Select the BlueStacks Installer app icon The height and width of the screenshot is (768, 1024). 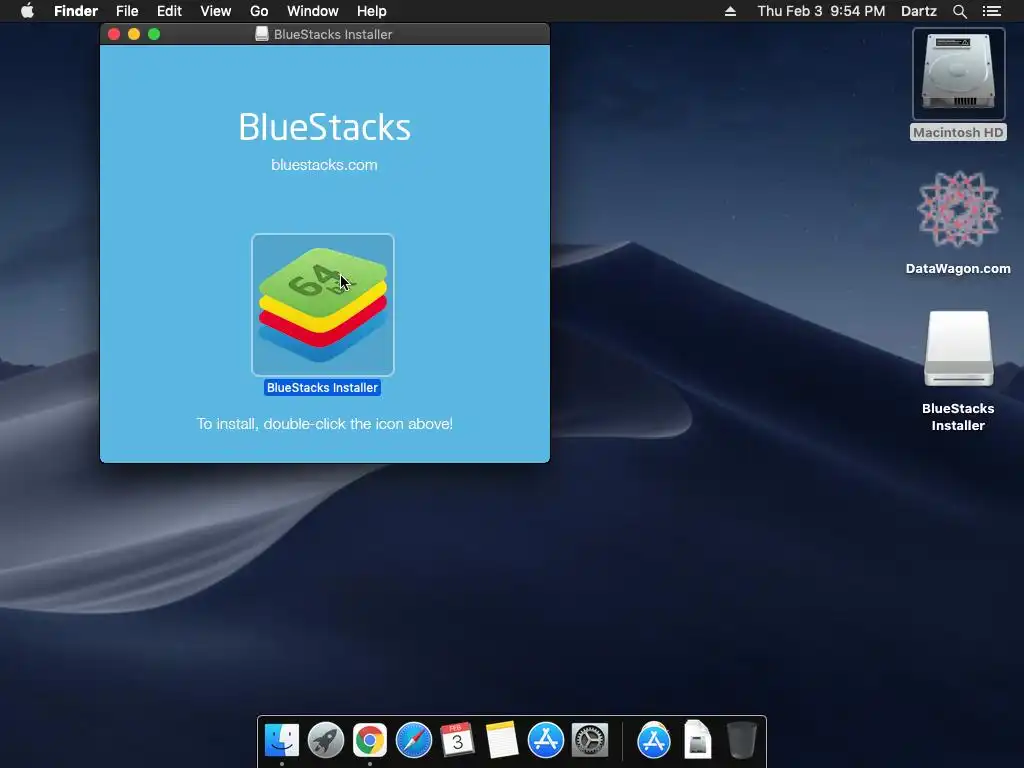(x=323, y=304)
